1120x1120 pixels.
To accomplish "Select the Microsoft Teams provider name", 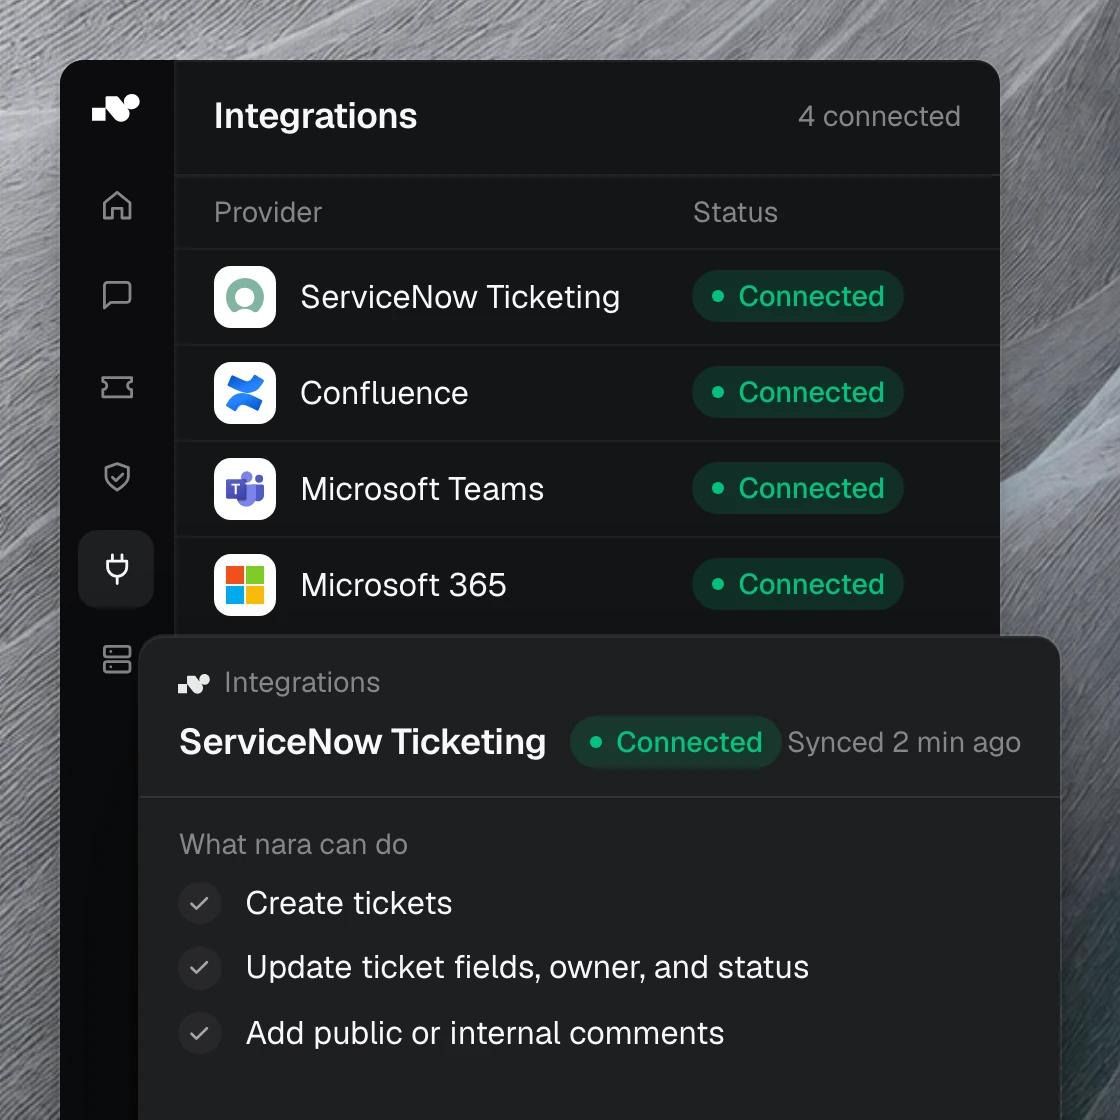I will pyautogui.click(x=422, y=489).
